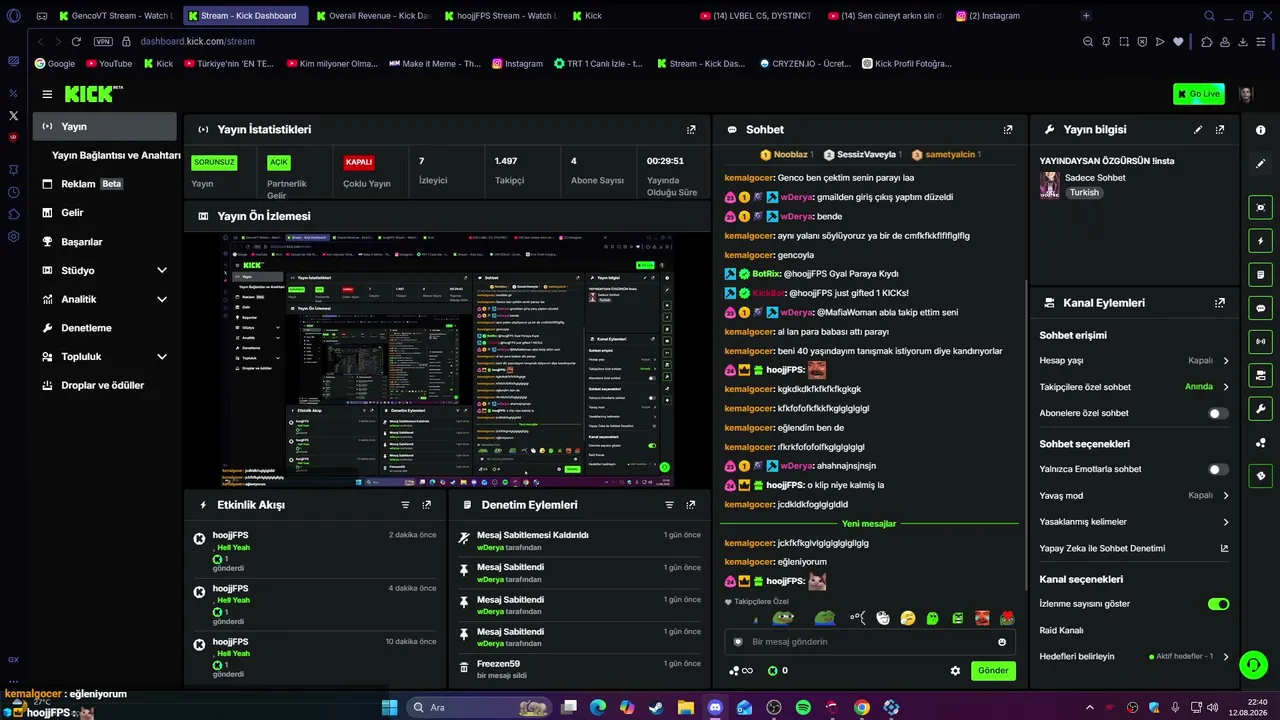Pop out the Yayın İstatistikleri panel
This screenshot has height=720, width=1280.
point(691,130)
